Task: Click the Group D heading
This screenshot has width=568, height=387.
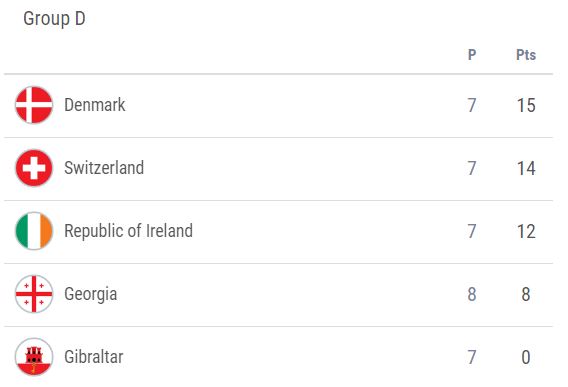Action: click(x=54, y=18)
